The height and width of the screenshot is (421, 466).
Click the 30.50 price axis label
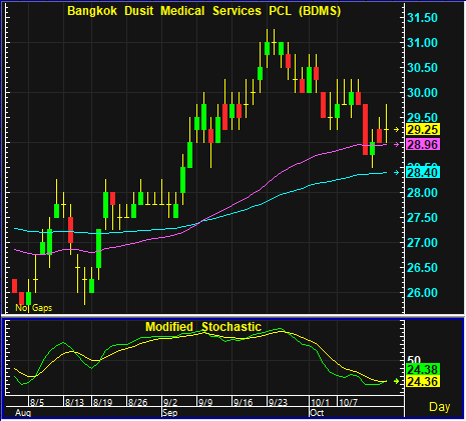[x=422, y=68]
